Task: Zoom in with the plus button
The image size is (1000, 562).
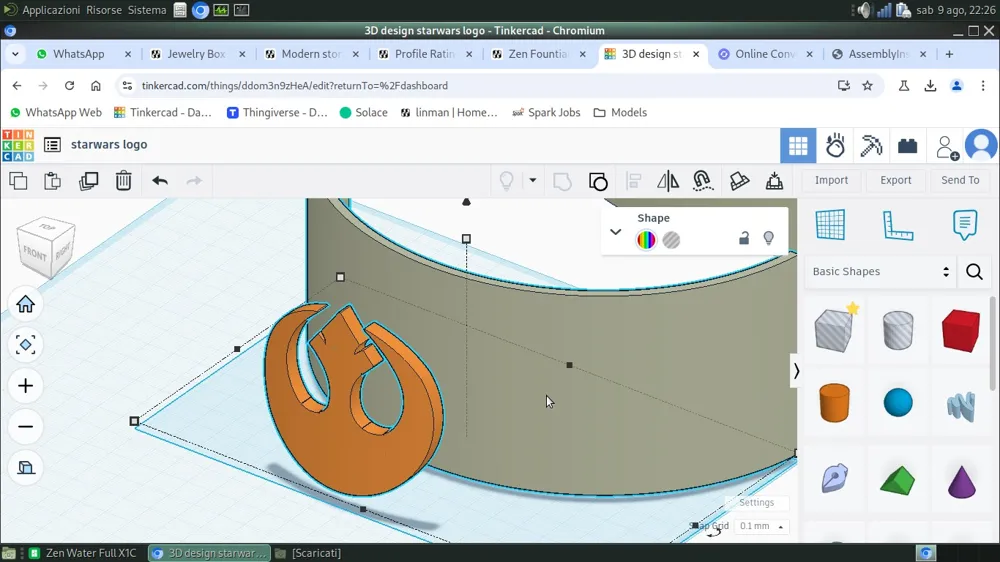Action: coord(26,386)
